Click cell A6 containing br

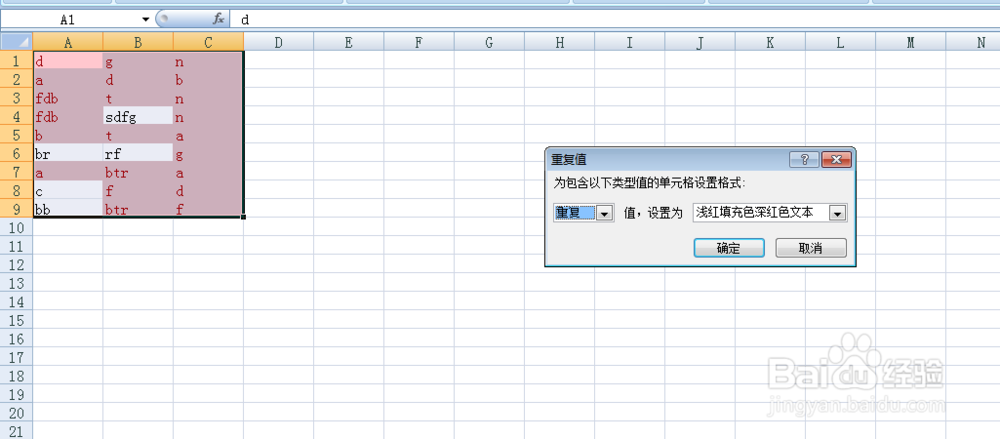[68, 153]
